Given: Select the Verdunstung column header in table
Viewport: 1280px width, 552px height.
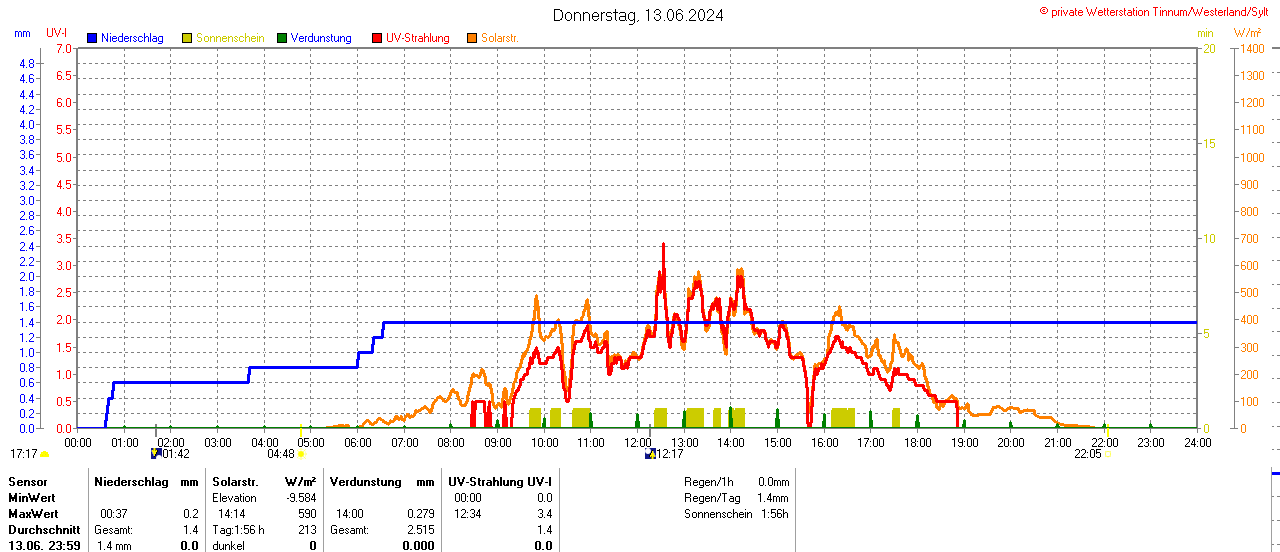Looking at the screenshot, I should click(364, 481).
